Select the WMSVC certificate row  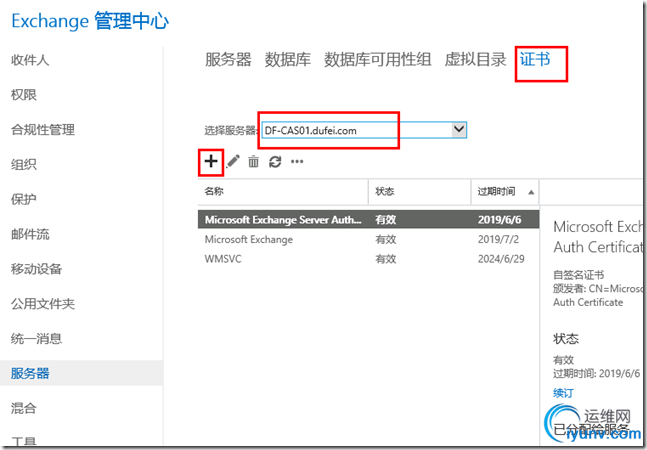point(368,259)
